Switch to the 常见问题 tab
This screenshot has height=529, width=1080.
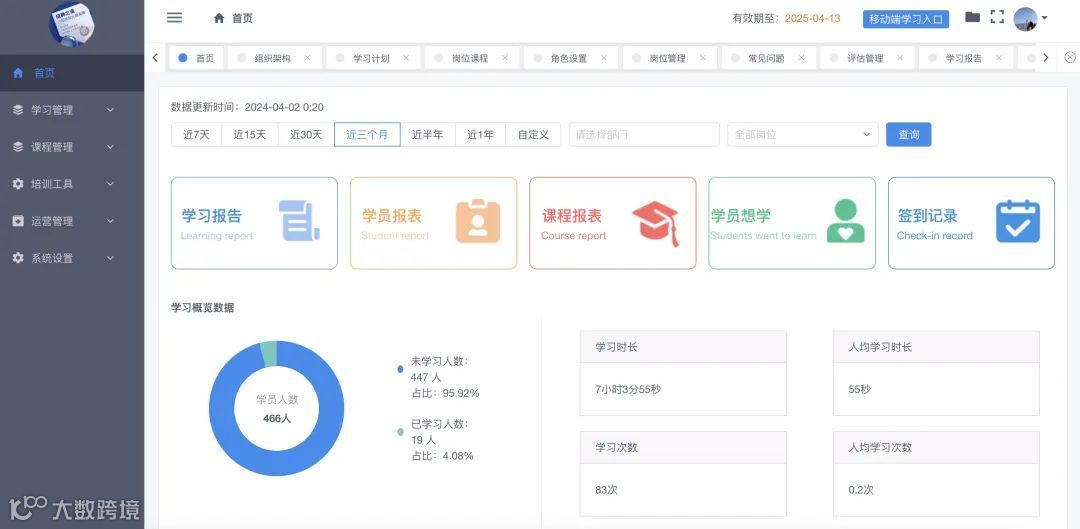pos(767,59)
